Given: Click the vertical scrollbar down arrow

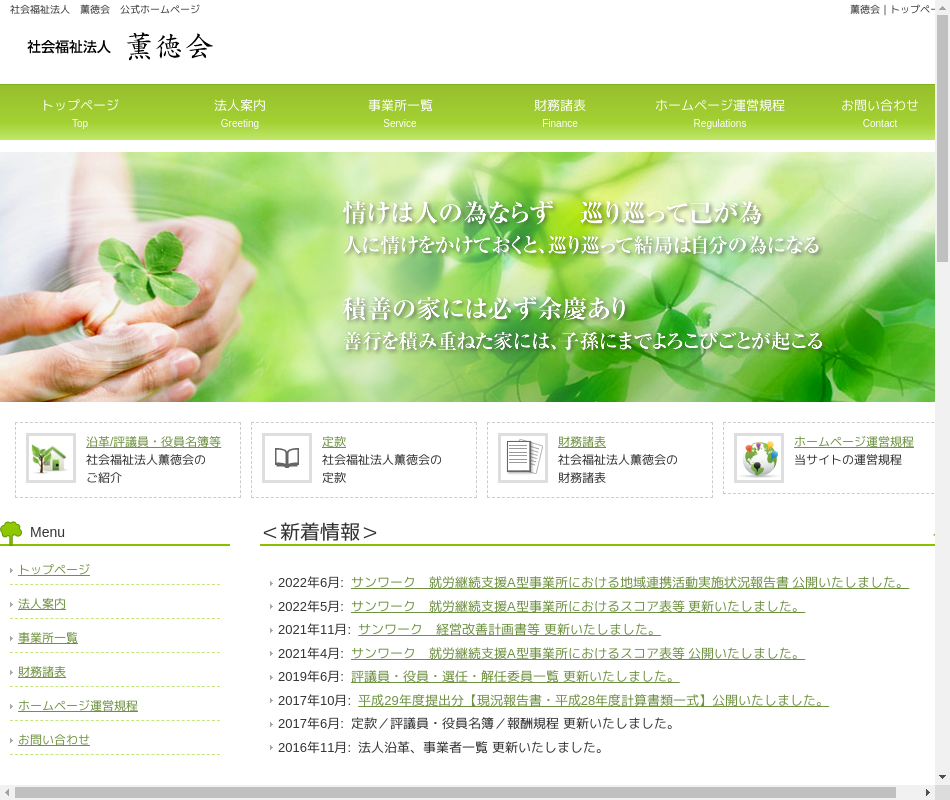Looking at the screenshot, I should pyautogui.click(x=942, y=776).
